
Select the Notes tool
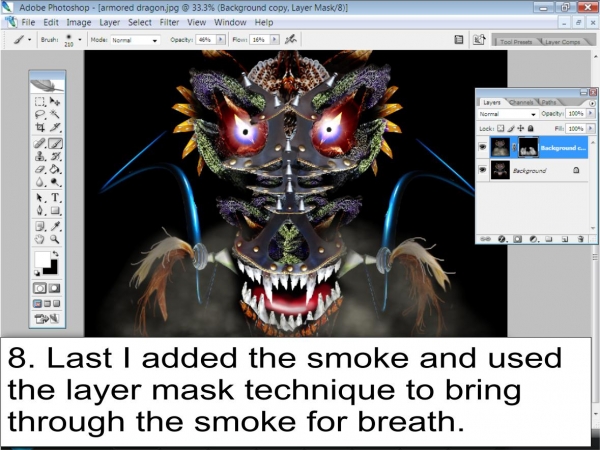40,226
